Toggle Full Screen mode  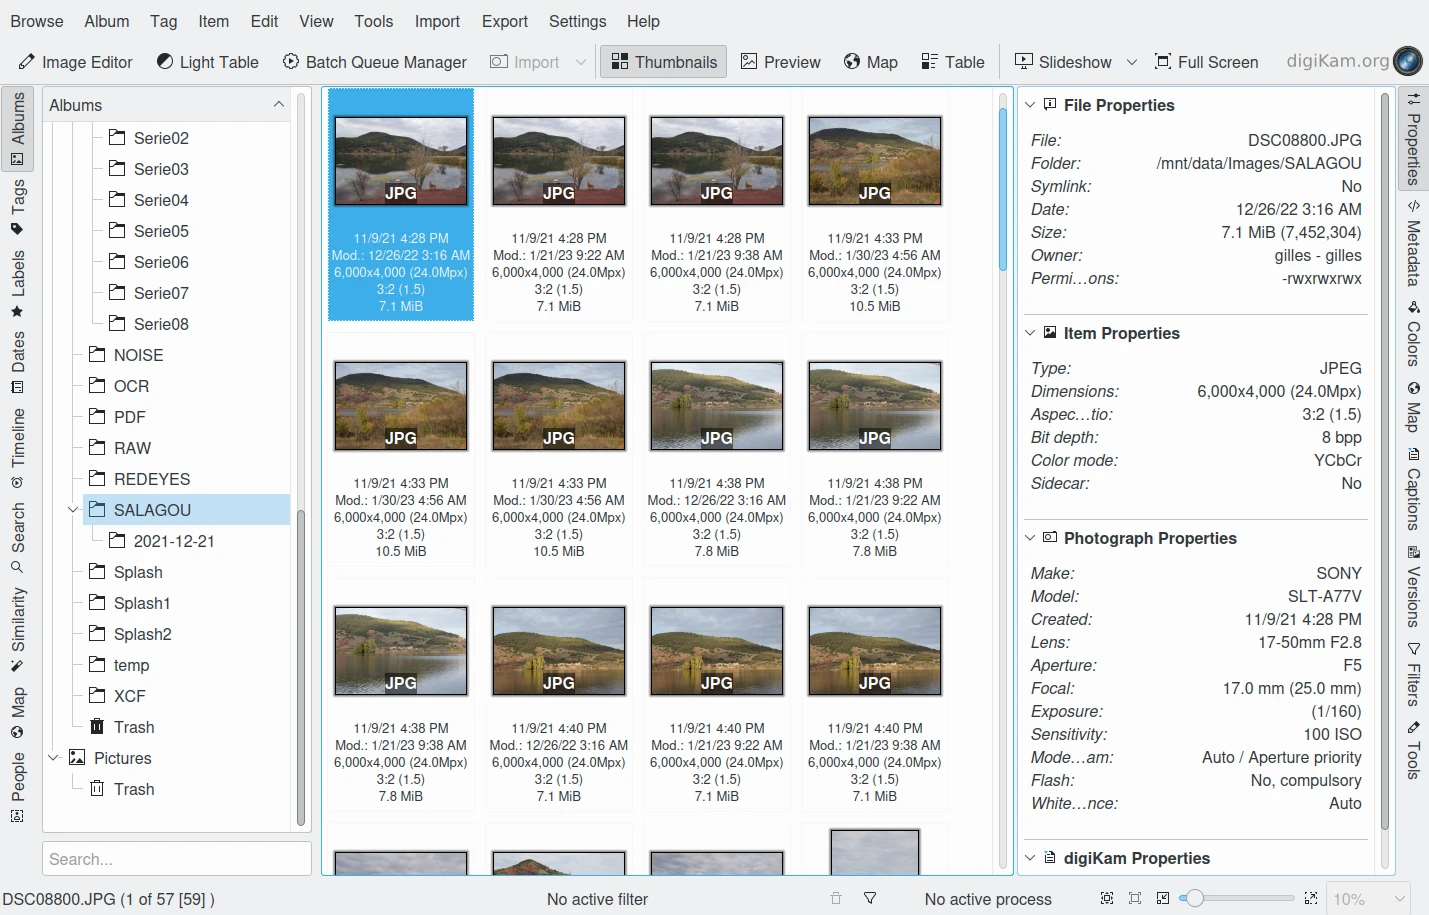1206,62
